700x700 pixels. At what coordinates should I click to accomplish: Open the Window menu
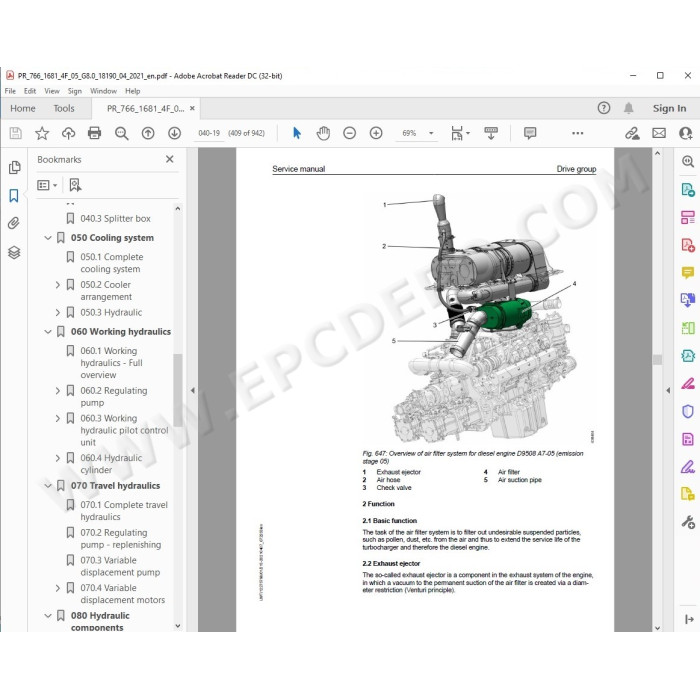pyautogui.click(x=103, y=91)
